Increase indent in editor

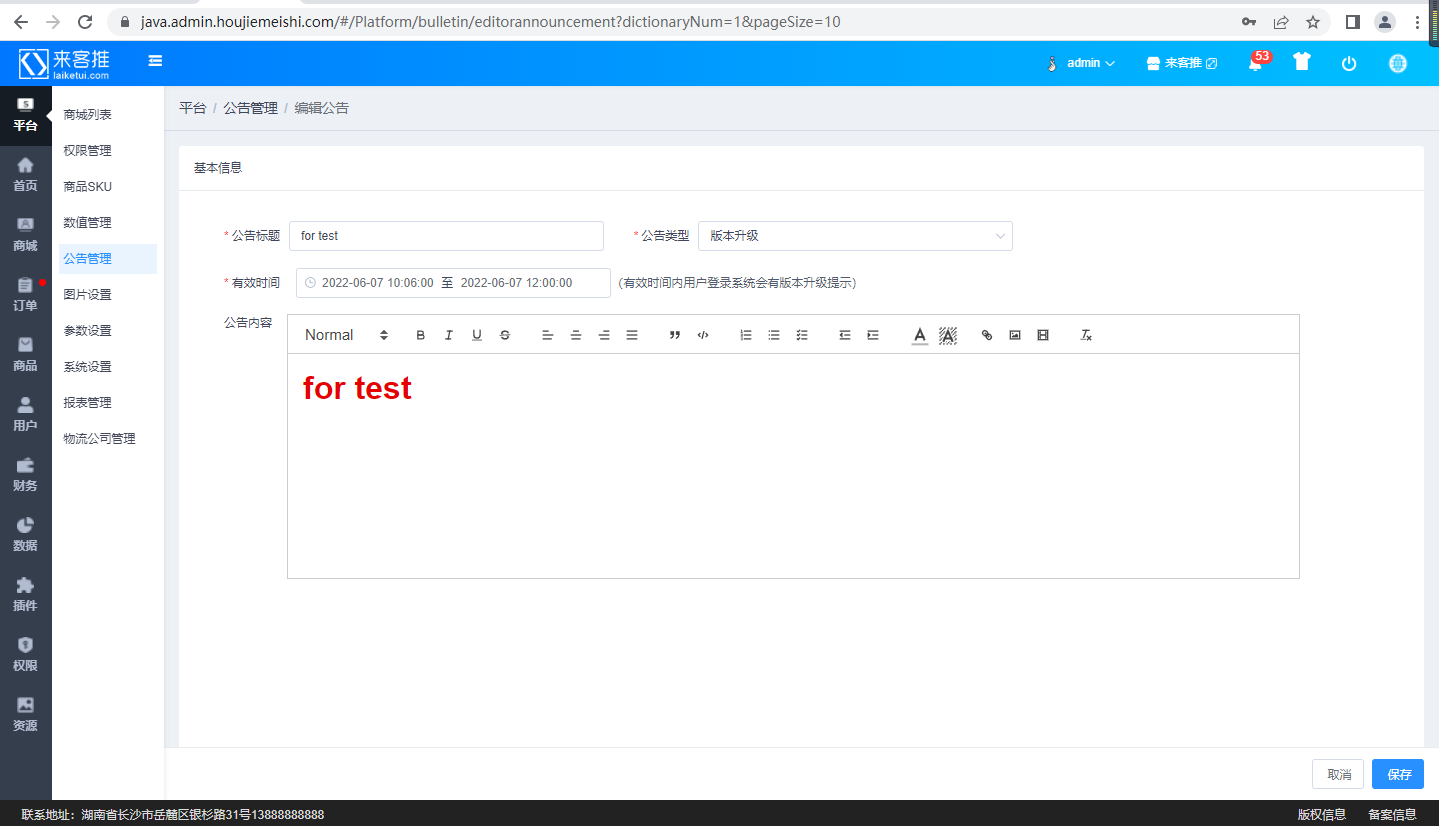pos(873,335)
